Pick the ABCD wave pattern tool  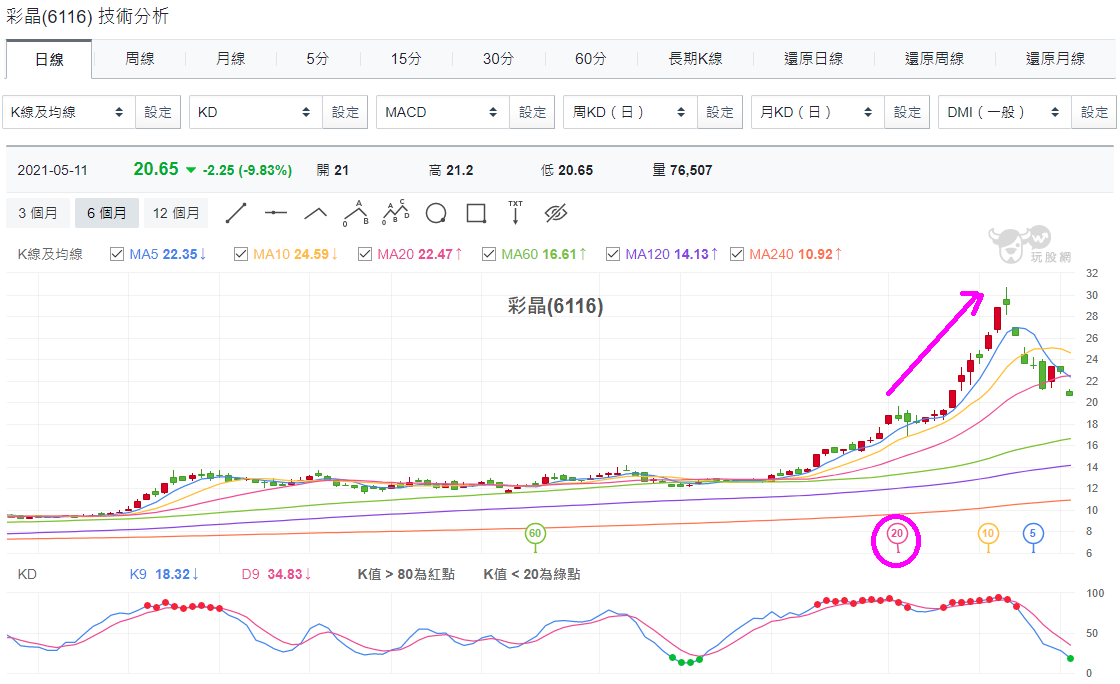point(396,213)
